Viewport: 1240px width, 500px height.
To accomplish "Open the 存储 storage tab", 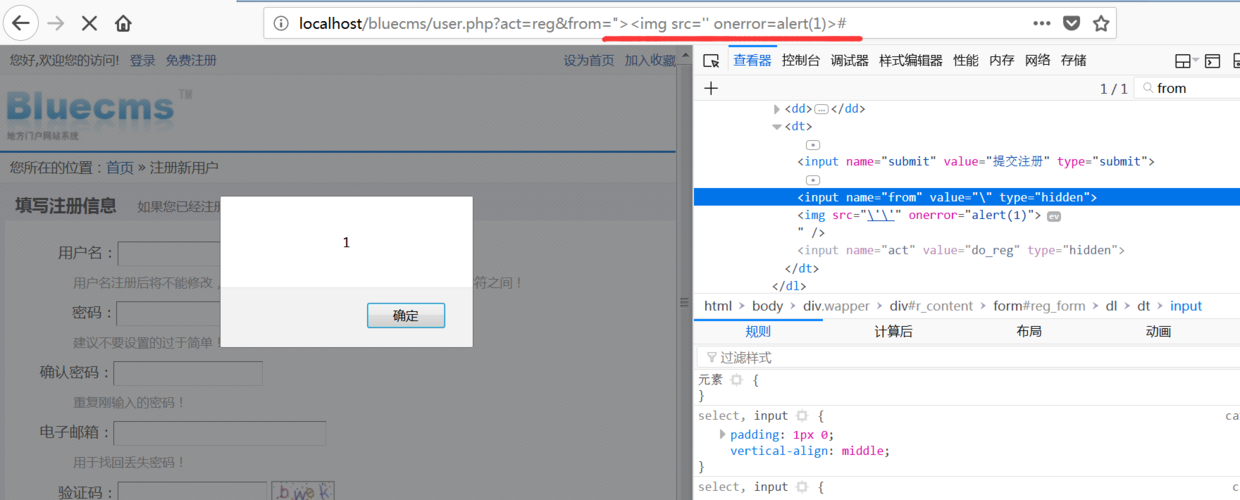I will pos(1073,60).
